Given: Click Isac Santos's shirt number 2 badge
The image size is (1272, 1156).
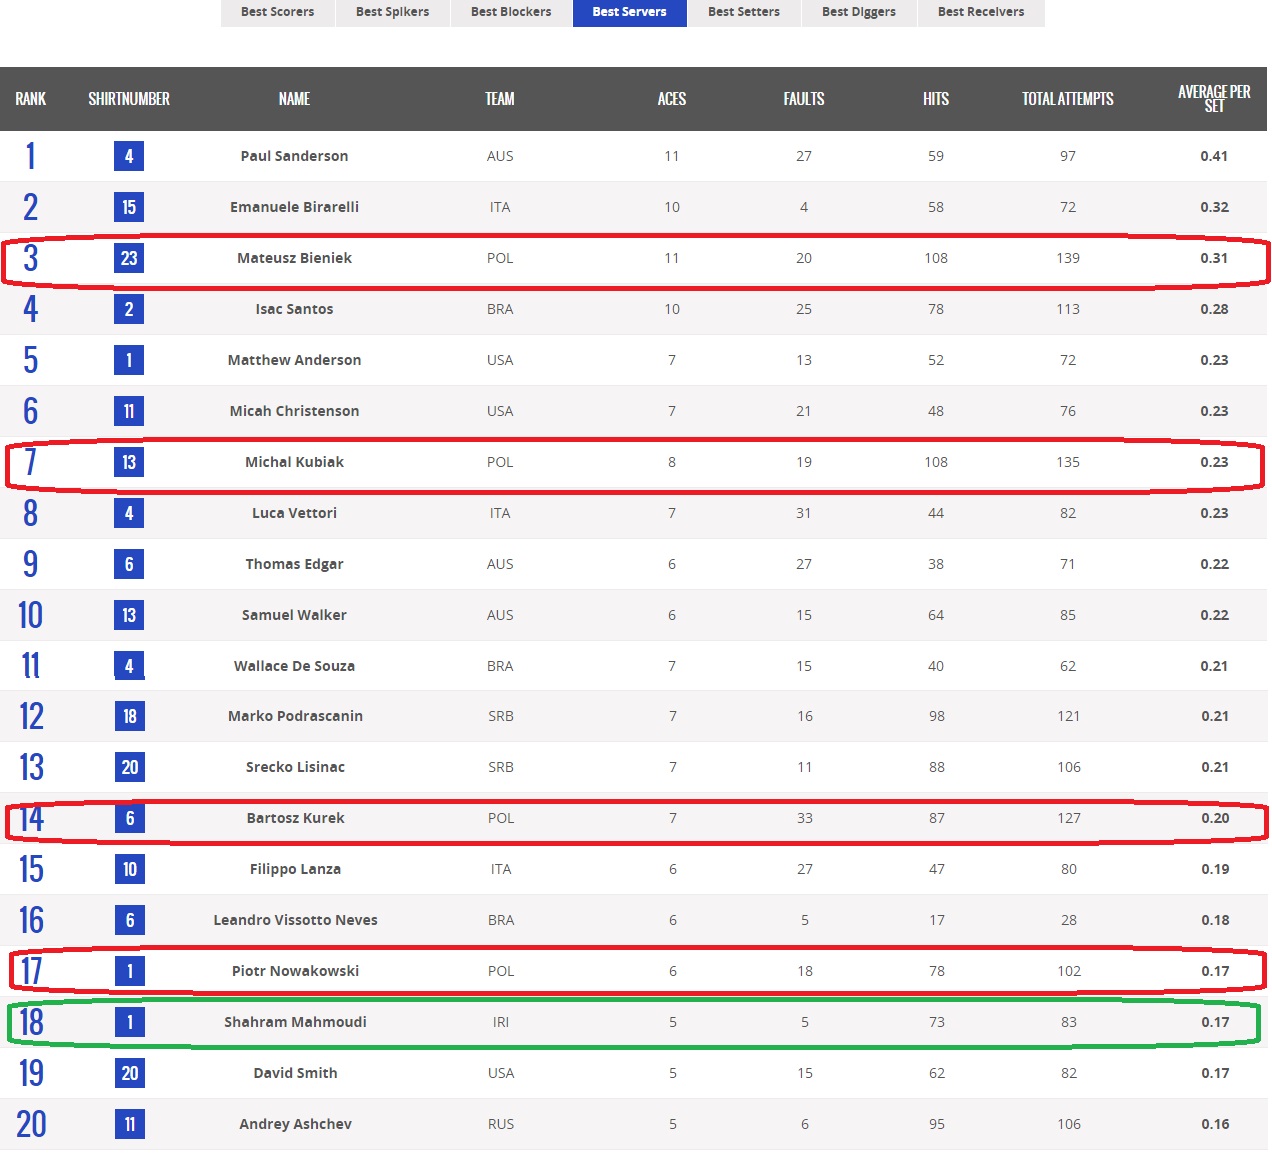Looking at the screenshot, I should [x=129, y=309].
